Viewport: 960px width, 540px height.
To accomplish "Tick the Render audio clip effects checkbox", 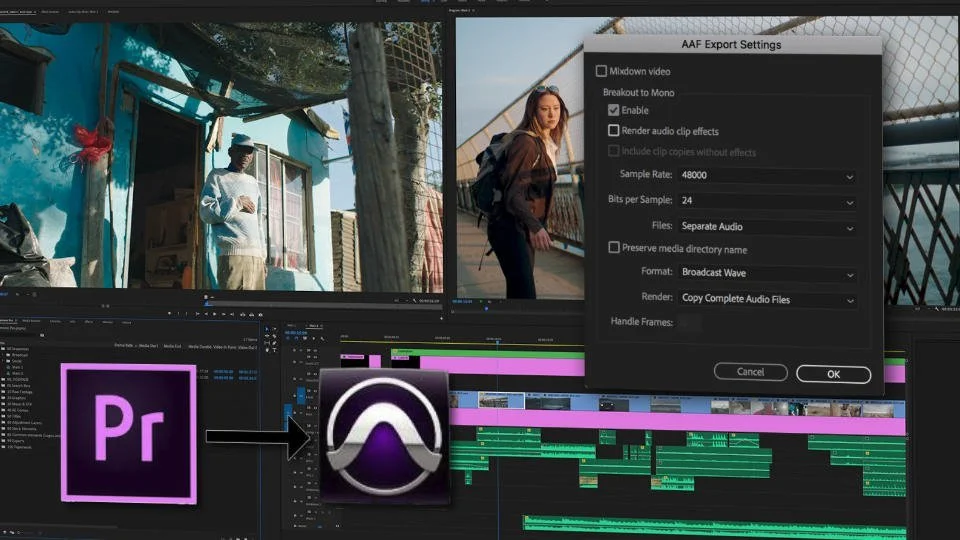I will click(x=614, y=131).
